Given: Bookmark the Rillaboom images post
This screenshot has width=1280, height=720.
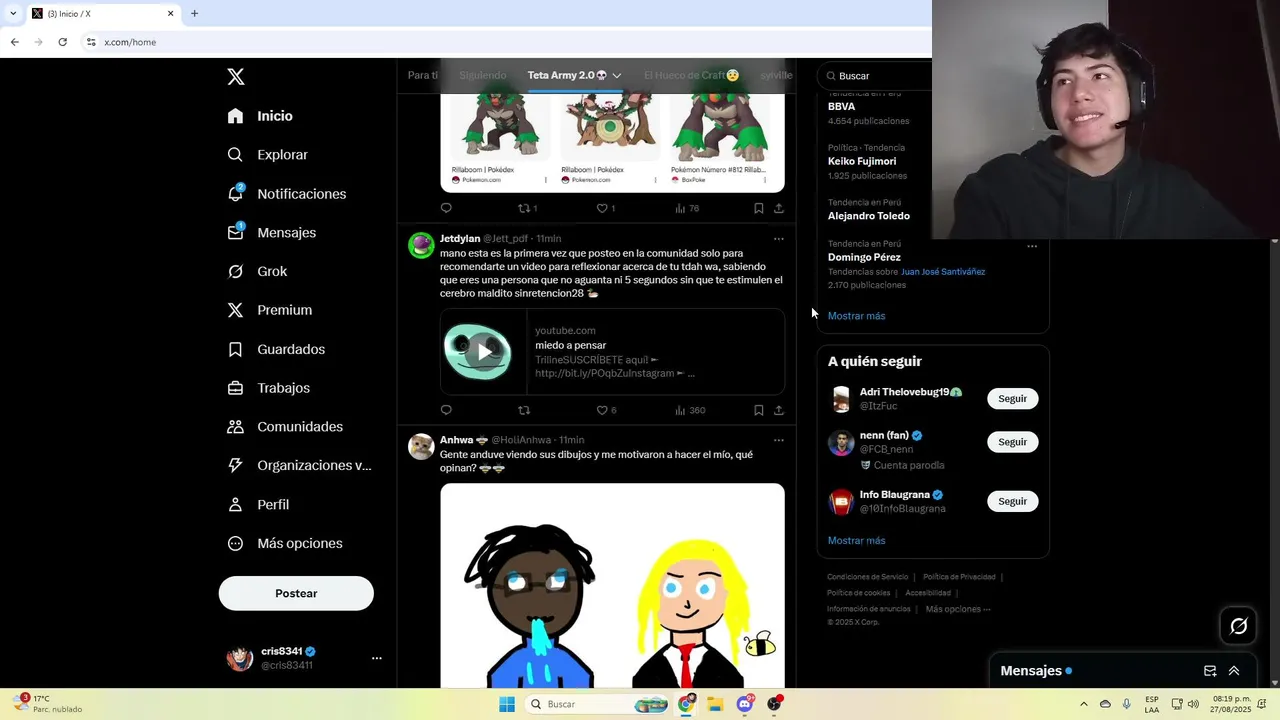Looking at the screenshot, I should [759, 208].
